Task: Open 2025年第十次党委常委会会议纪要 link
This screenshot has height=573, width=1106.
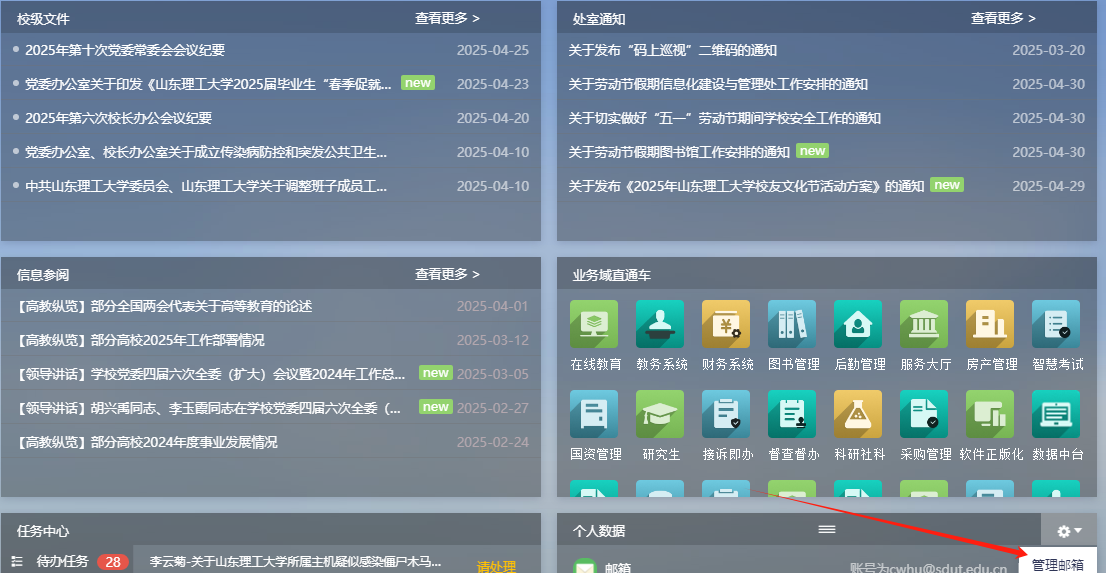Action: pyautogui.click(x=125, y=50)
